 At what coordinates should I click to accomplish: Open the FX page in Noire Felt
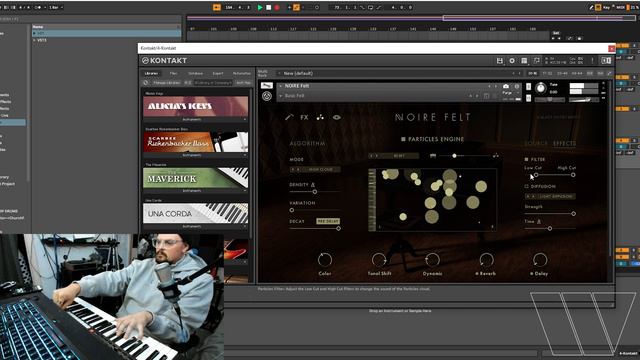click(304, 118)
